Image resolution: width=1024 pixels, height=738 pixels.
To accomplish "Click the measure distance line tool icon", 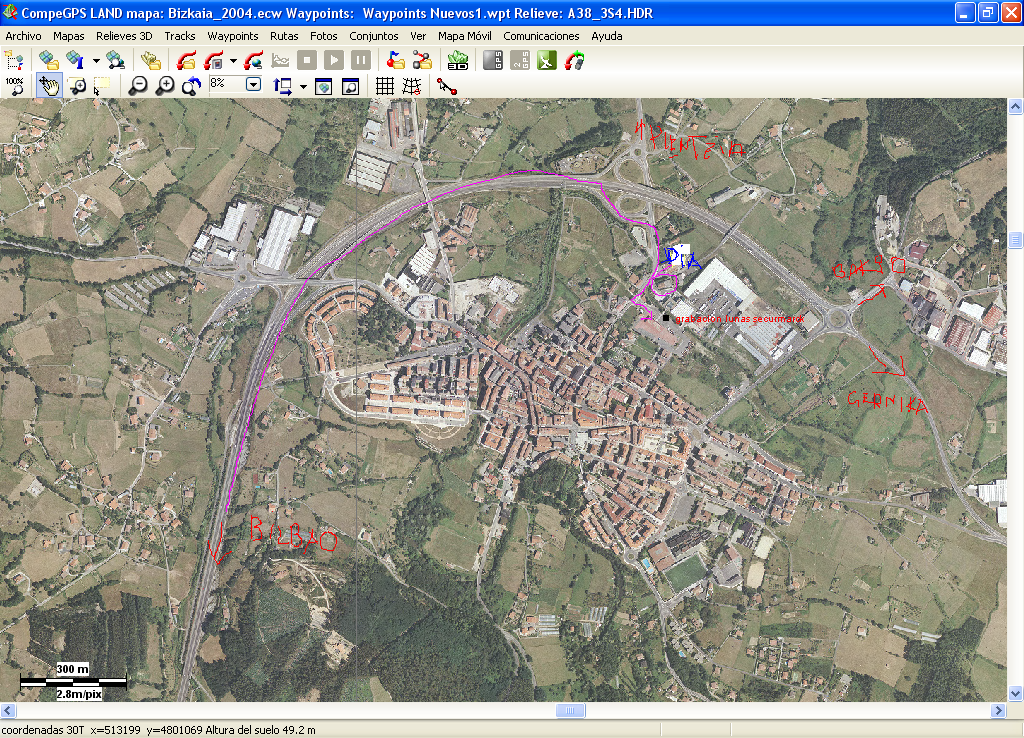I will 446,86.
